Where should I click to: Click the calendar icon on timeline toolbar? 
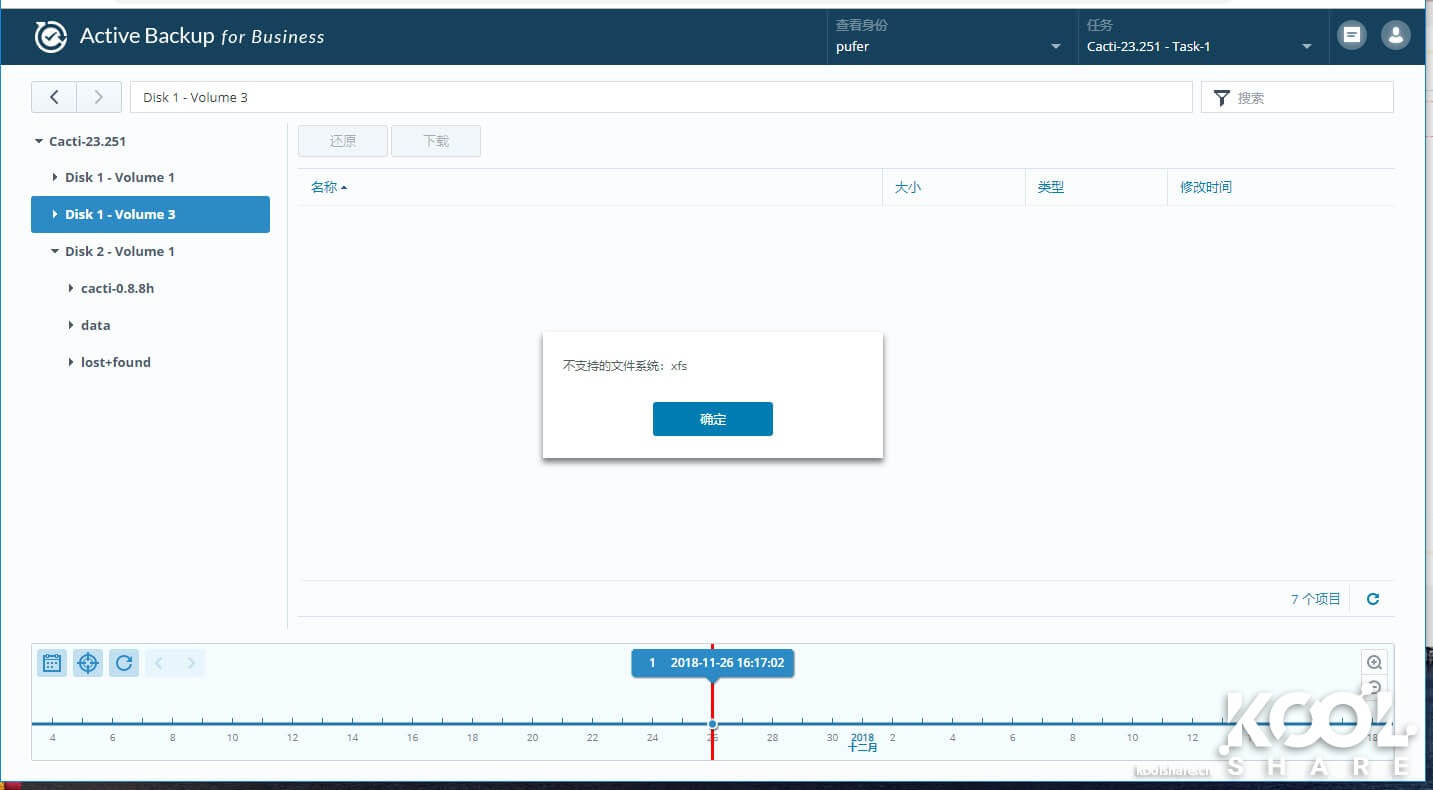coord(52,663)
